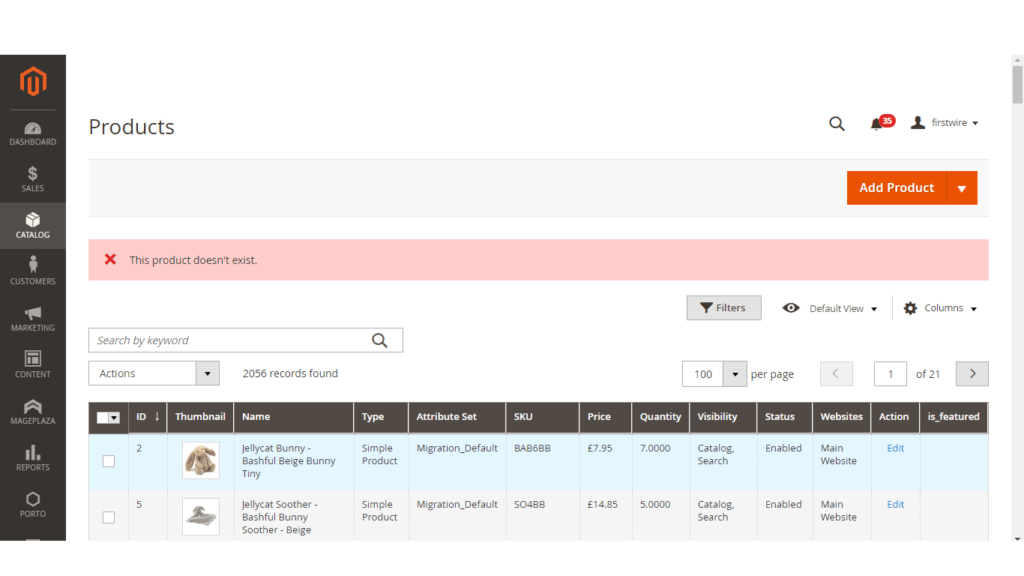Viewport: 1024px width, 576px height.
Task: Sort by Type column header
Action: pos(381,417)
